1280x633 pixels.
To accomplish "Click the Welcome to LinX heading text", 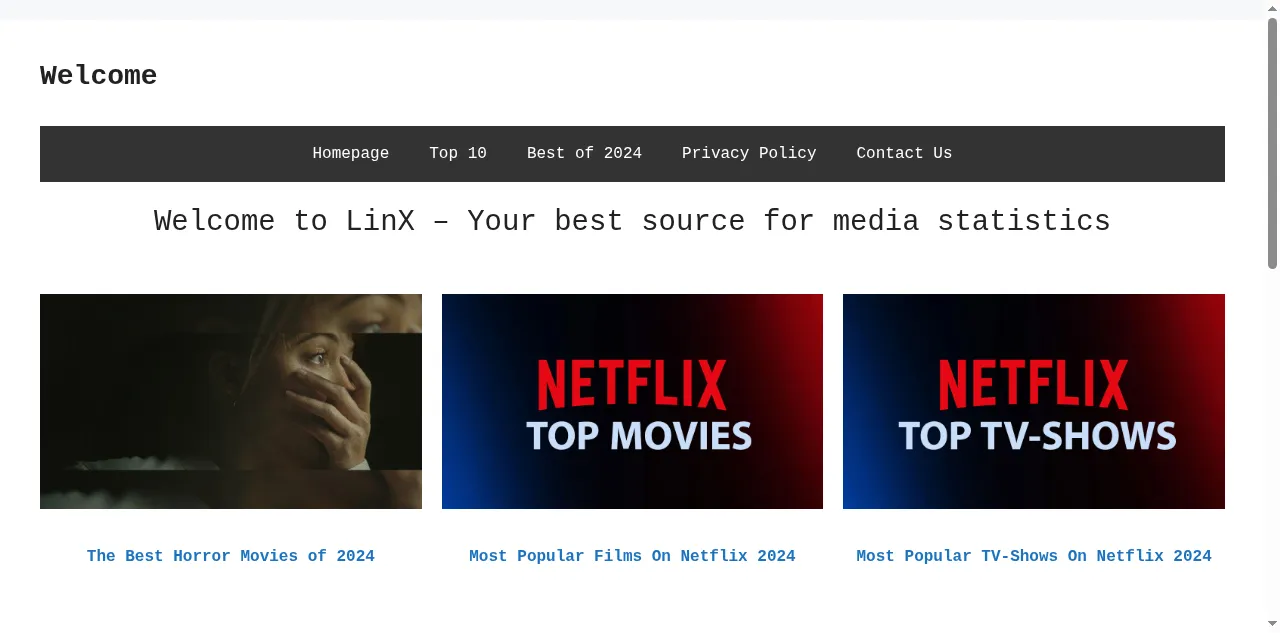I will click(x=632, y=221).
